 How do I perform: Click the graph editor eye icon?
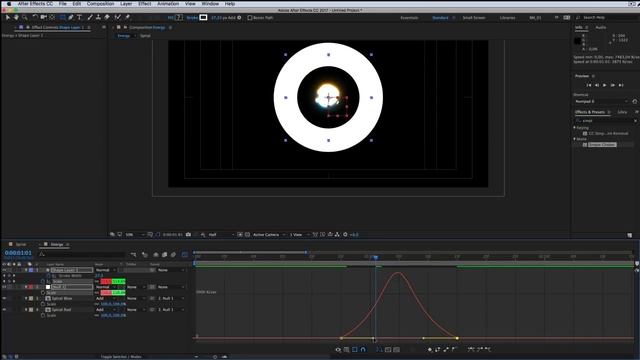[338, 350]
